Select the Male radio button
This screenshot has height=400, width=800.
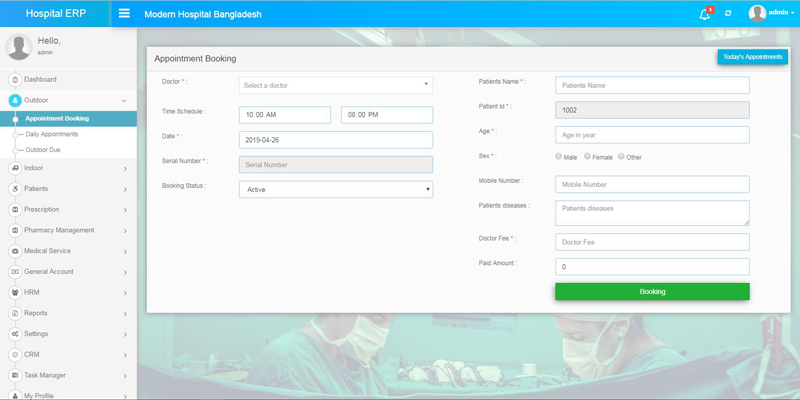(x=559, y=156)
